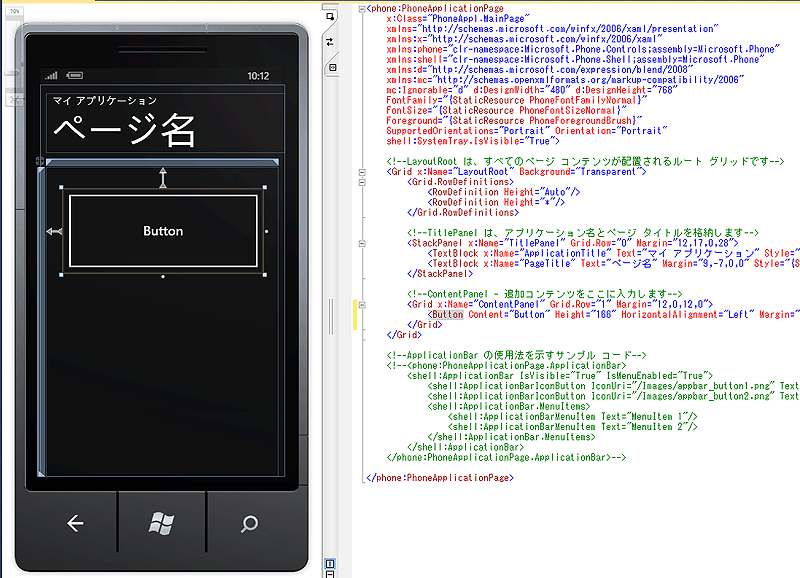Click the 70% zoom level box
This screenshot has width=800, height=578.
tap(14, 11)
